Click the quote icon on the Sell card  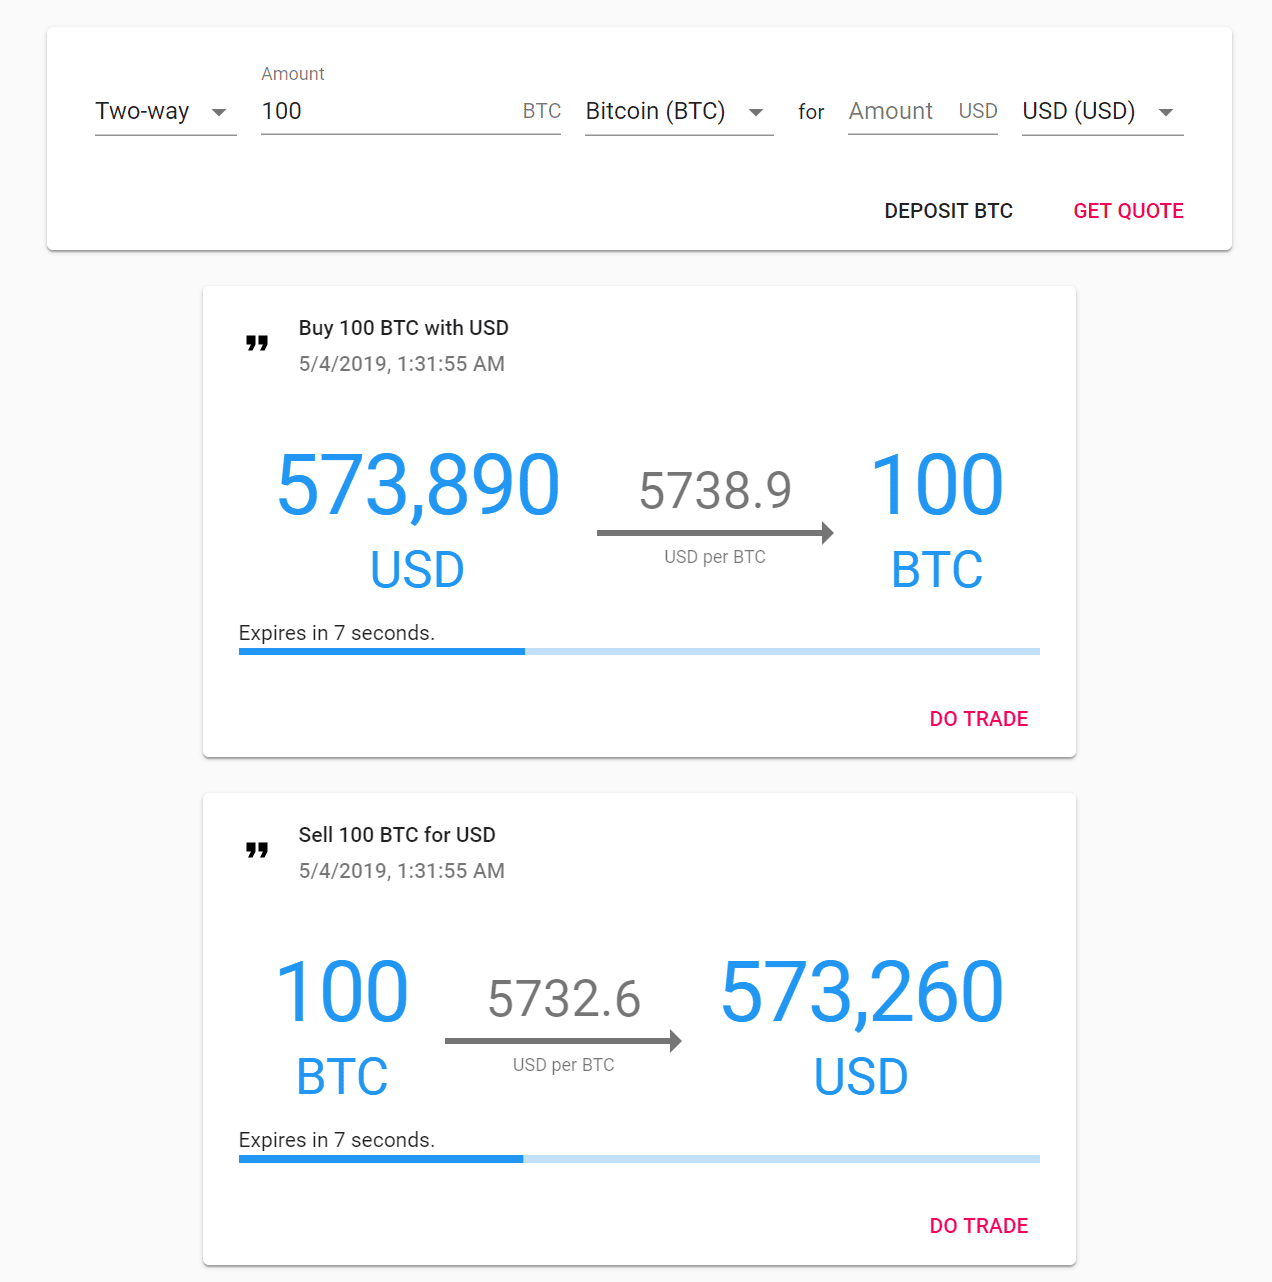(257, 850)
